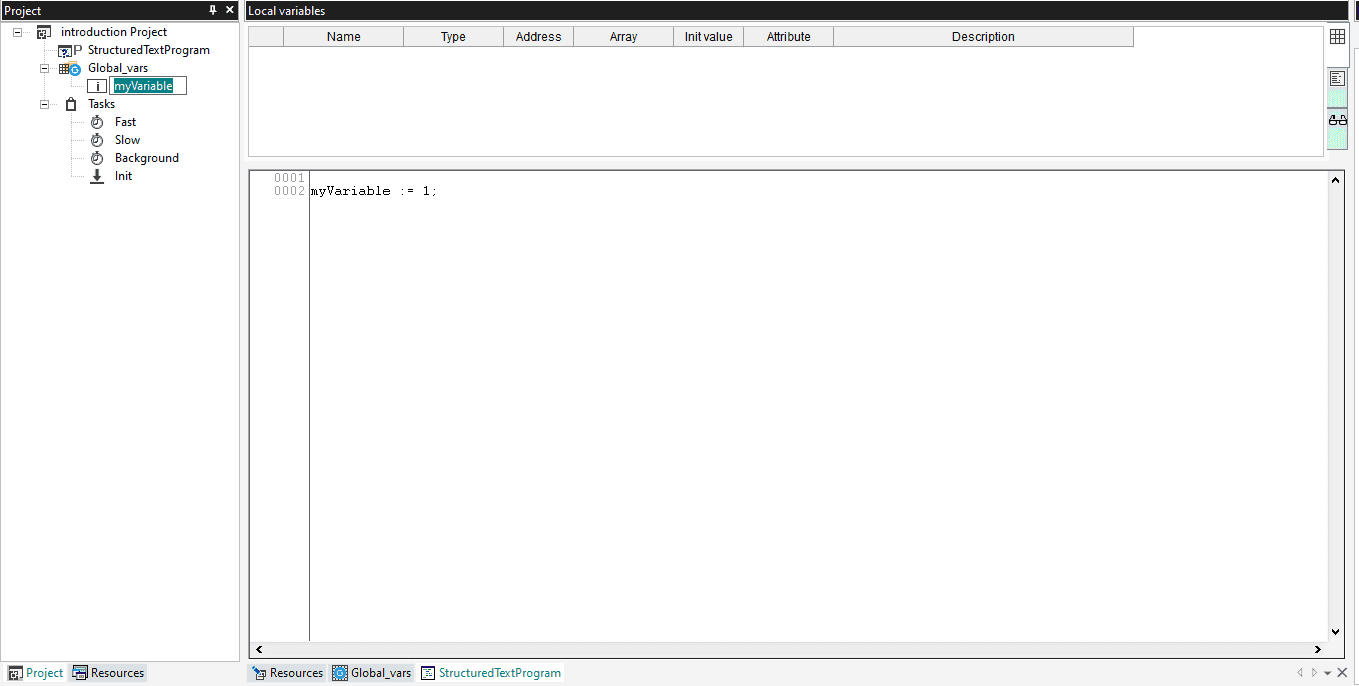This screenshot has height=686, width=1359.
Task: Collapse the Tasks tree node
Action: (44, 104)
